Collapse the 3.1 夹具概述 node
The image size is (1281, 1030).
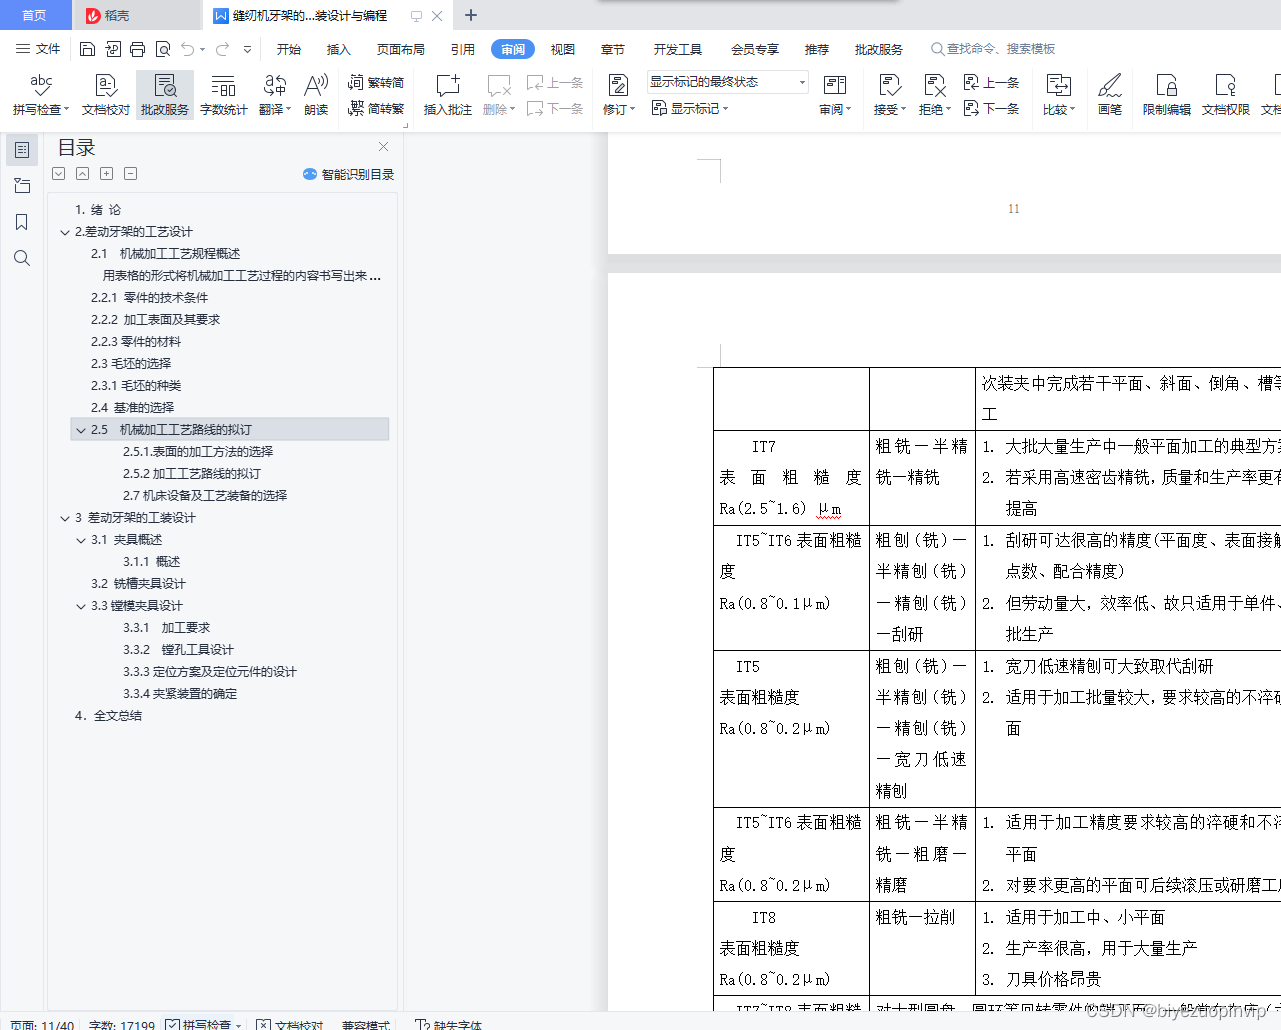pos(81,540)
